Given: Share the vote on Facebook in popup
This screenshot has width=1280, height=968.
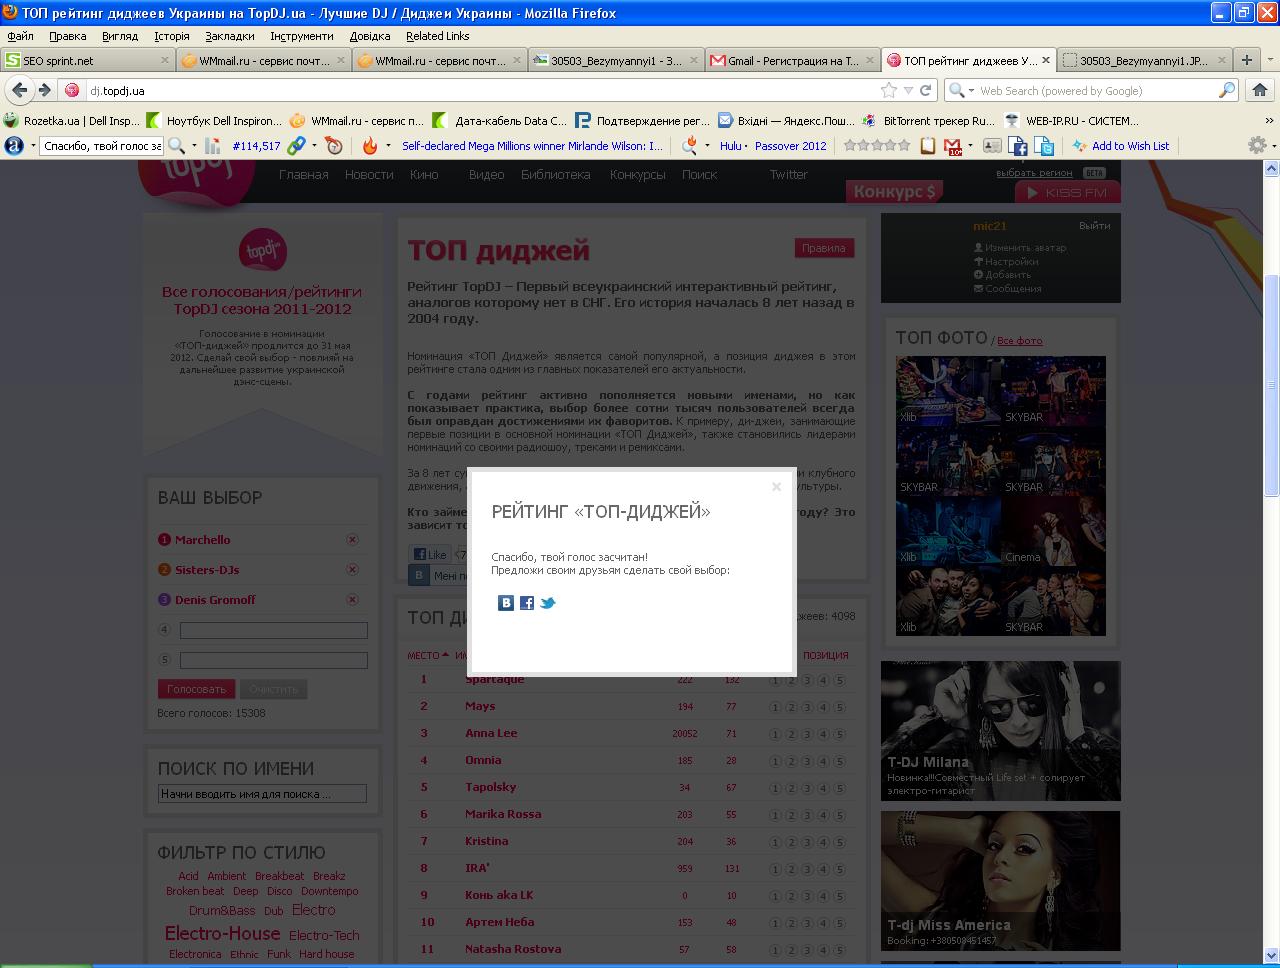Looking at the screenshot, I should click(x=527, y=603).
